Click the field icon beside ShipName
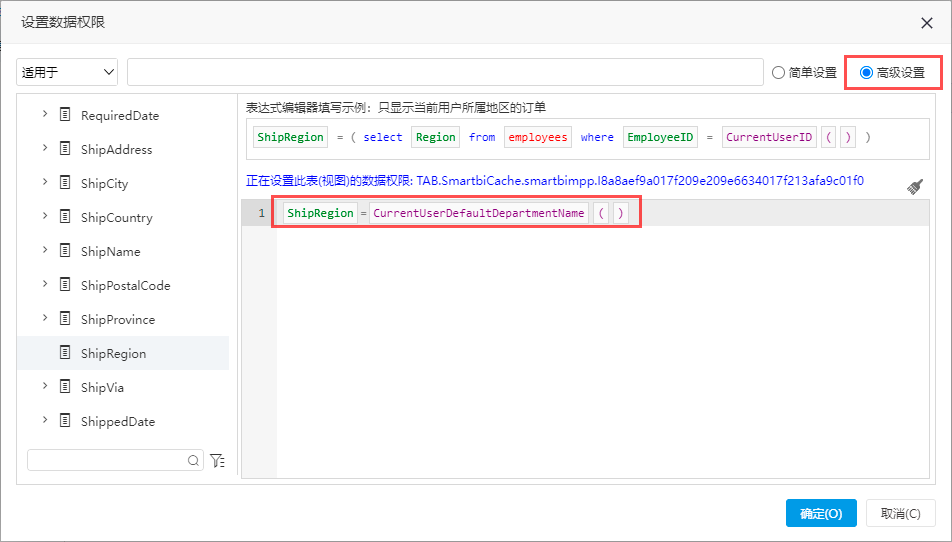Image resolution: width=952 pixels, height=542 pixels. [x=65, y=251]
